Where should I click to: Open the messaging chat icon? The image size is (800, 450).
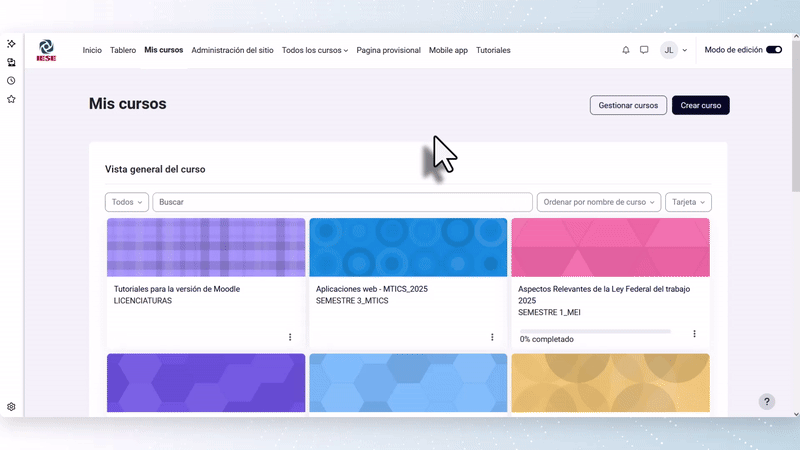pos(644,50)
